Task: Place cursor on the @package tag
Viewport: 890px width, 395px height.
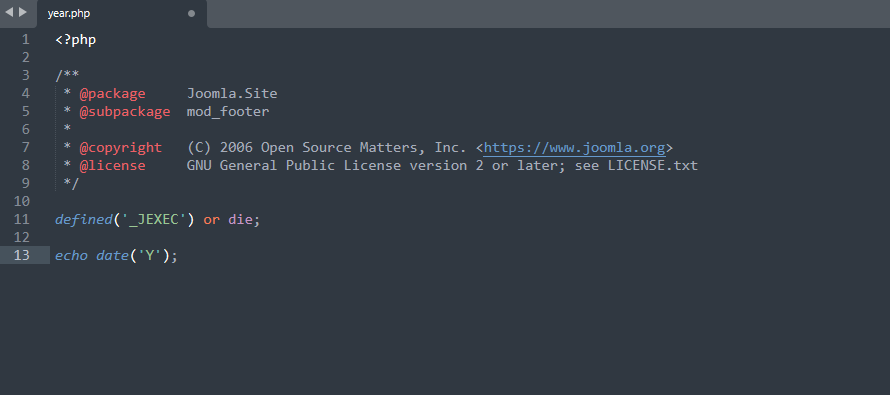Action: 112,94
